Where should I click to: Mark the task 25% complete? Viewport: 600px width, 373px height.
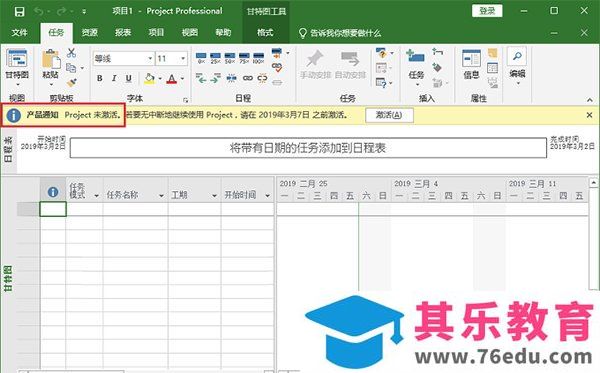[x=215, y=58]
